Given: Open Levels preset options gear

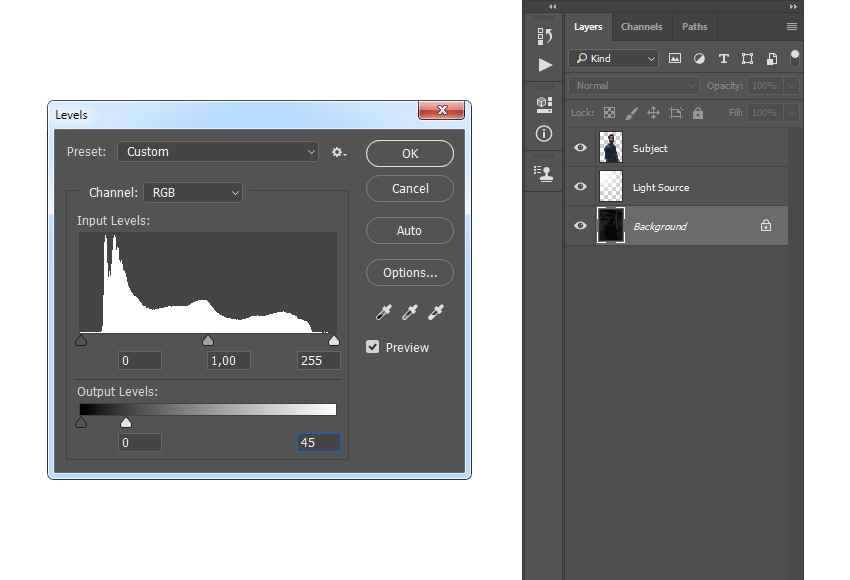Looking at the screenshot, I should tap(339, 152).
